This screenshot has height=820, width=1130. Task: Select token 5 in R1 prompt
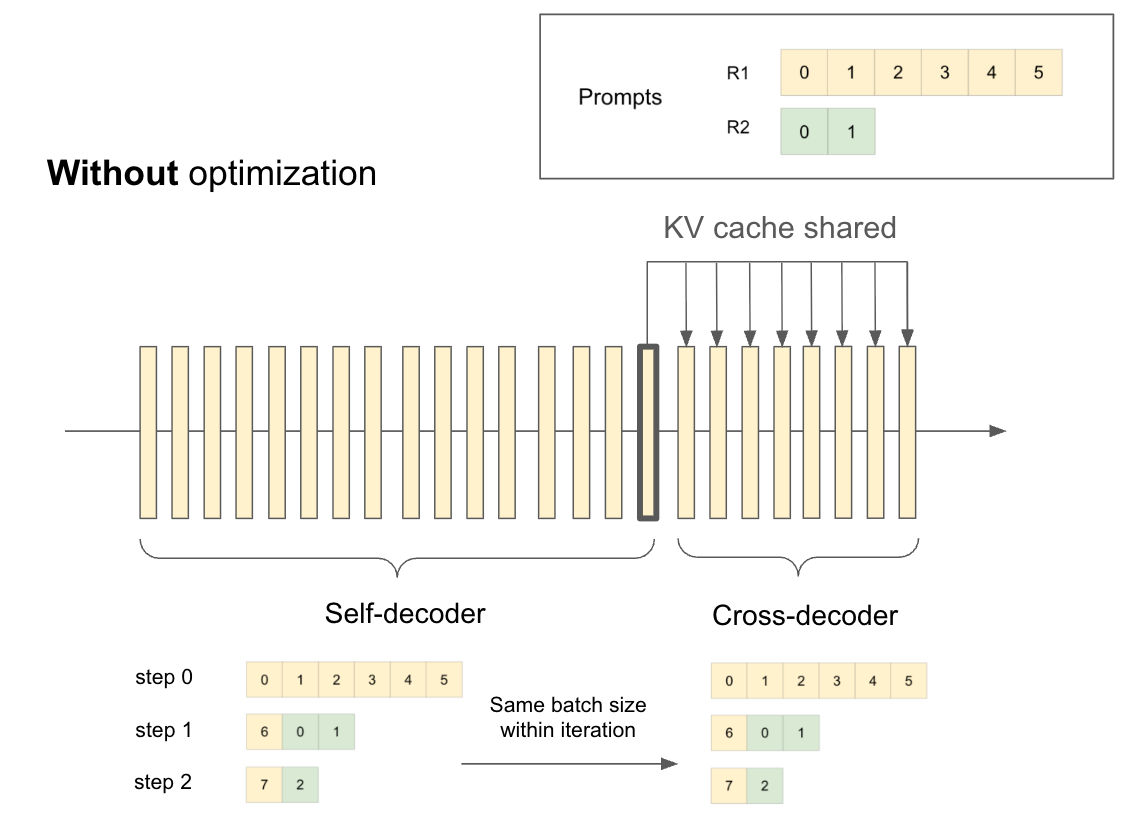1038,73
